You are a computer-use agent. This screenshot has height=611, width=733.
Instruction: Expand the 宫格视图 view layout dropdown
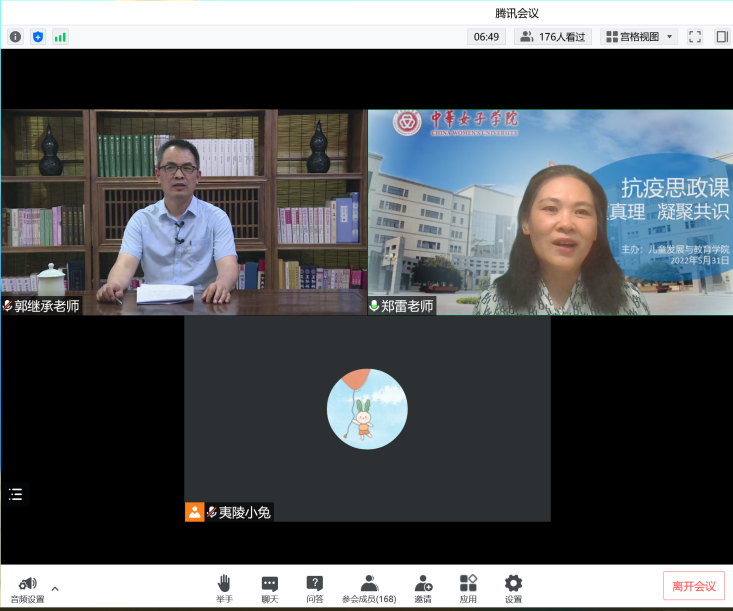[x=640, y=37]
